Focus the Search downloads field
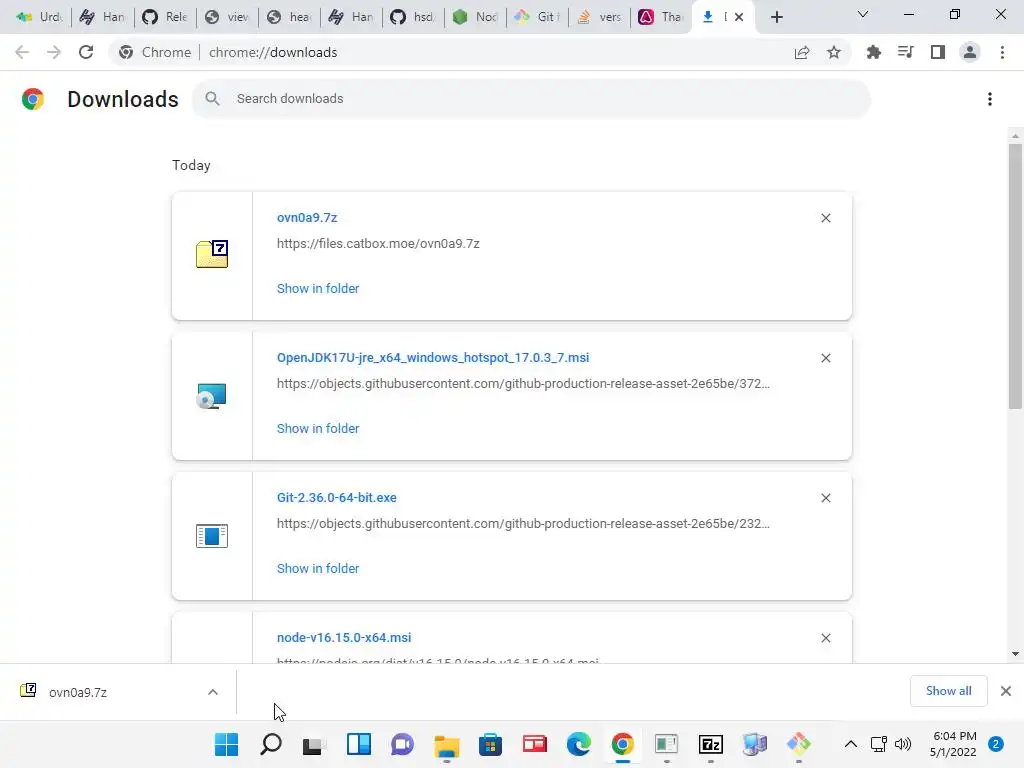This screenshot has height=768, width=1024. (x=532, y=99)
